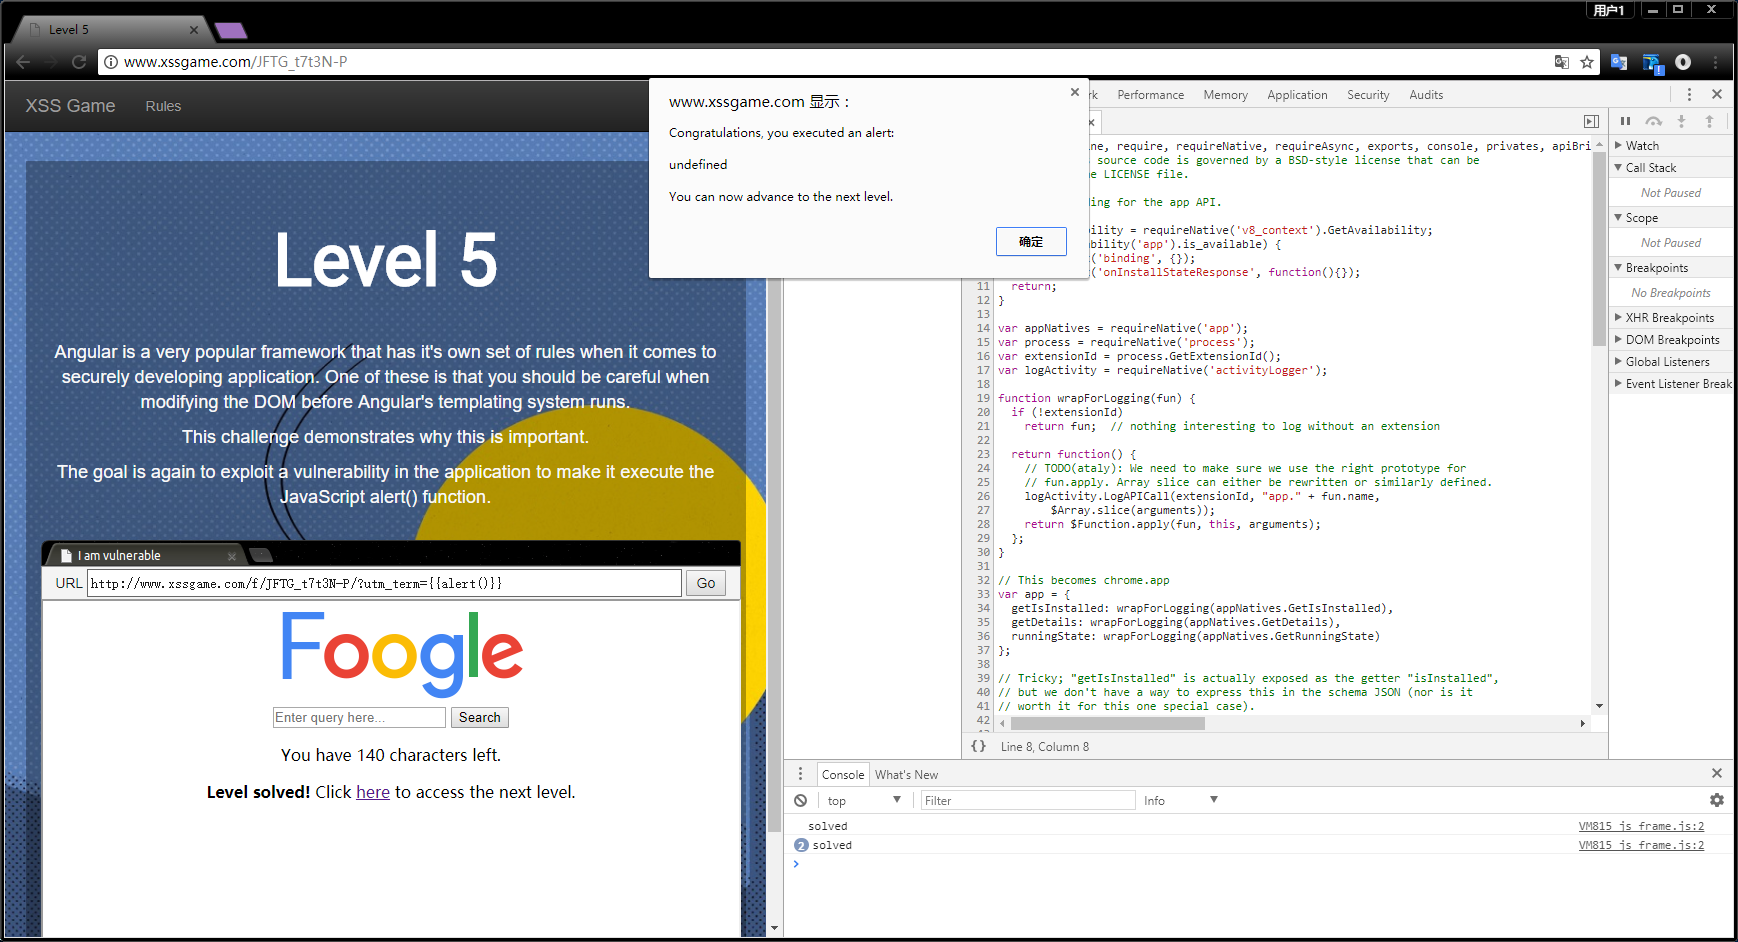The height and width of the screenshot is (942, 1738).
Task: Bookmark page with the star icon
Action: [1587, 62]
